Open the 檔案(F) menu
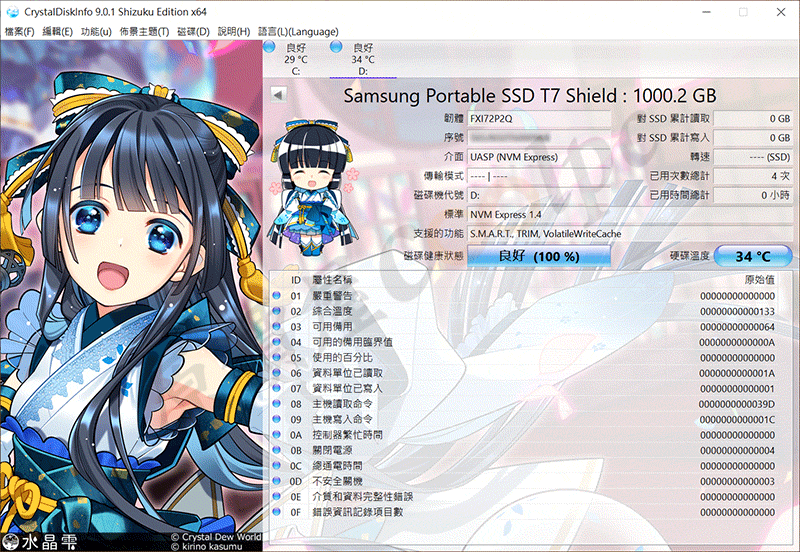This screenshot has height=552, width=800. 19,32
